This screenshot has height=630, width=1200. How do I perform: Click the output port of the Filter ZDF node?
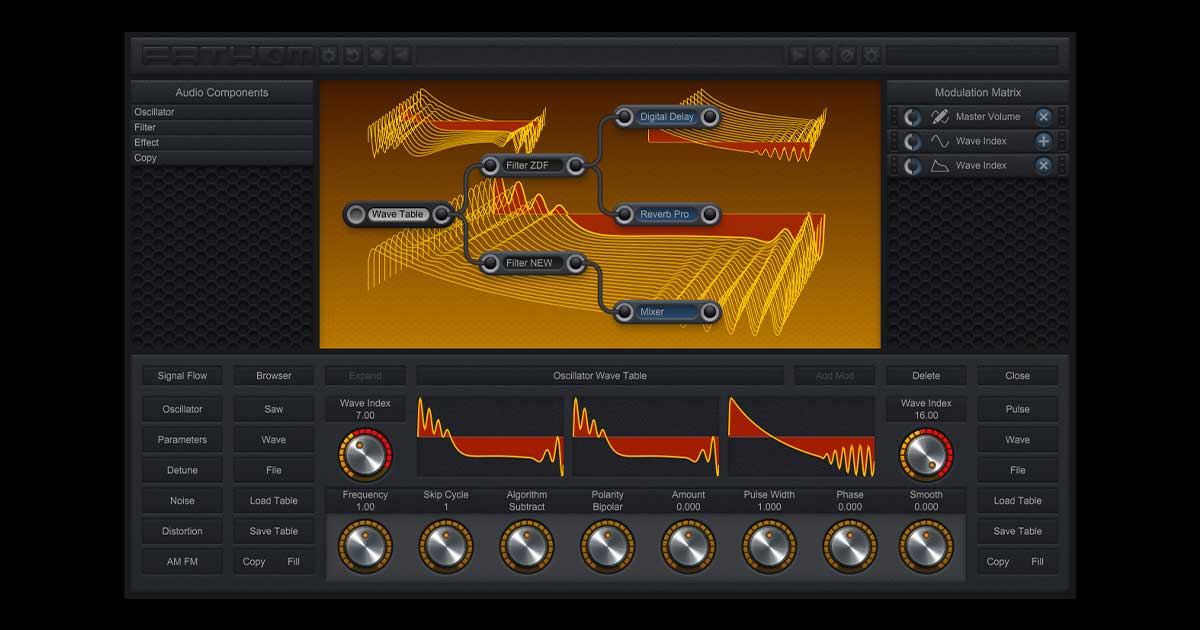click(x=575, y=166)
